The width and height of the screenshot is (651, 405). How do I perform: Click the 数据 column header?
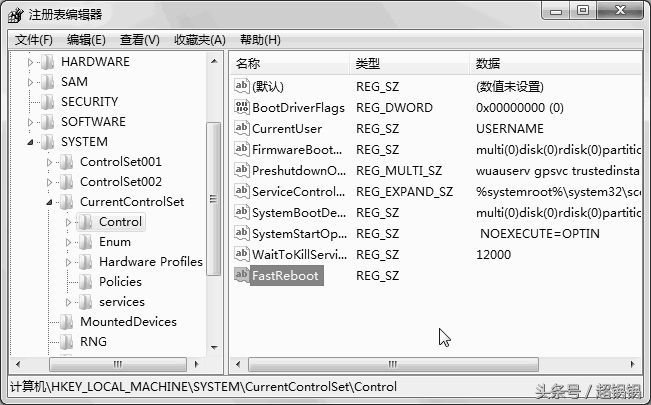pos(555,64)
